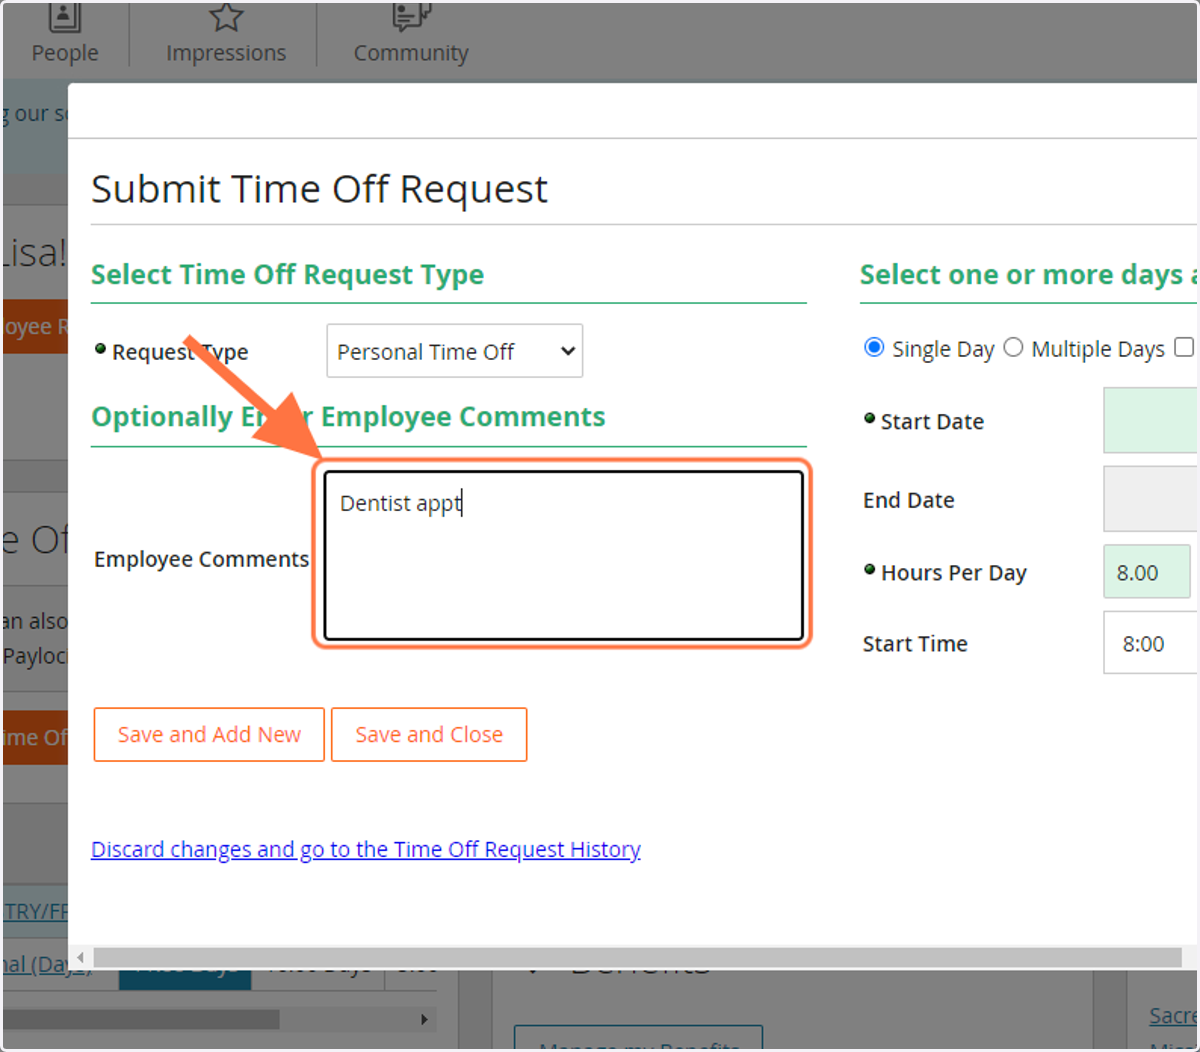Open Discard changes and go to history link
The width and height of the screenshot is (1200, 1052).
[x=366, y=849]
